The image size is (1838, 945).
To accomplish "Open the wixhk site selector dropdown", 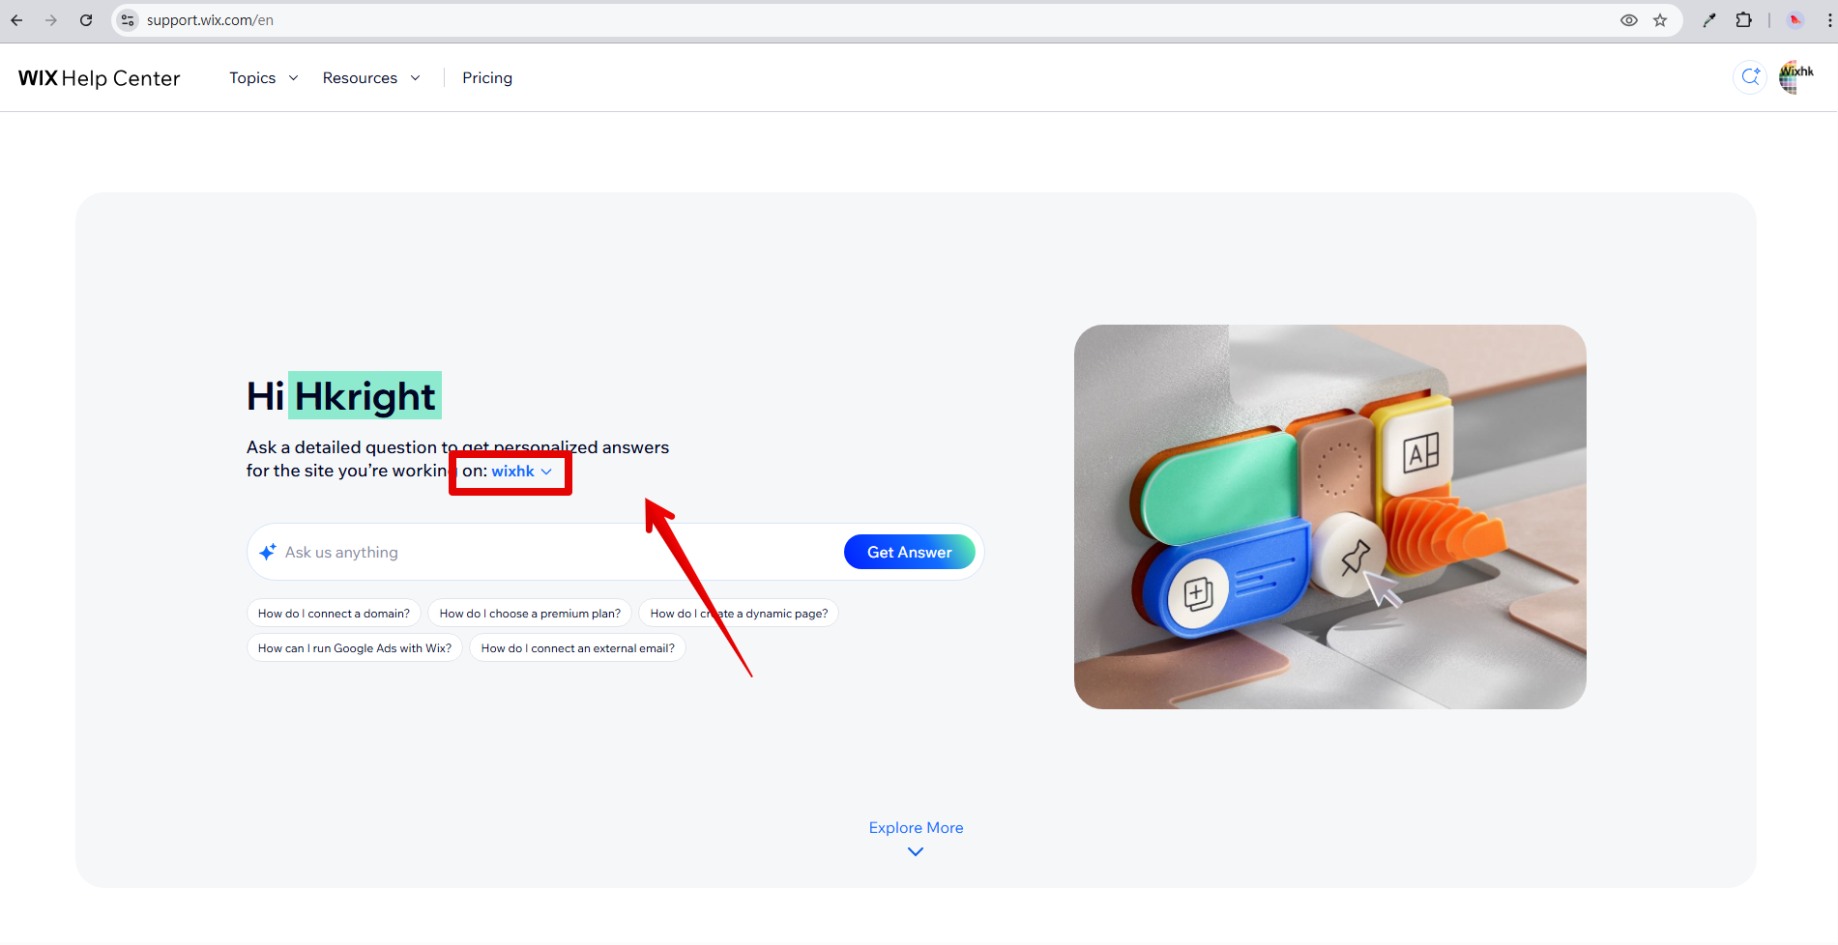I will 521,471.
